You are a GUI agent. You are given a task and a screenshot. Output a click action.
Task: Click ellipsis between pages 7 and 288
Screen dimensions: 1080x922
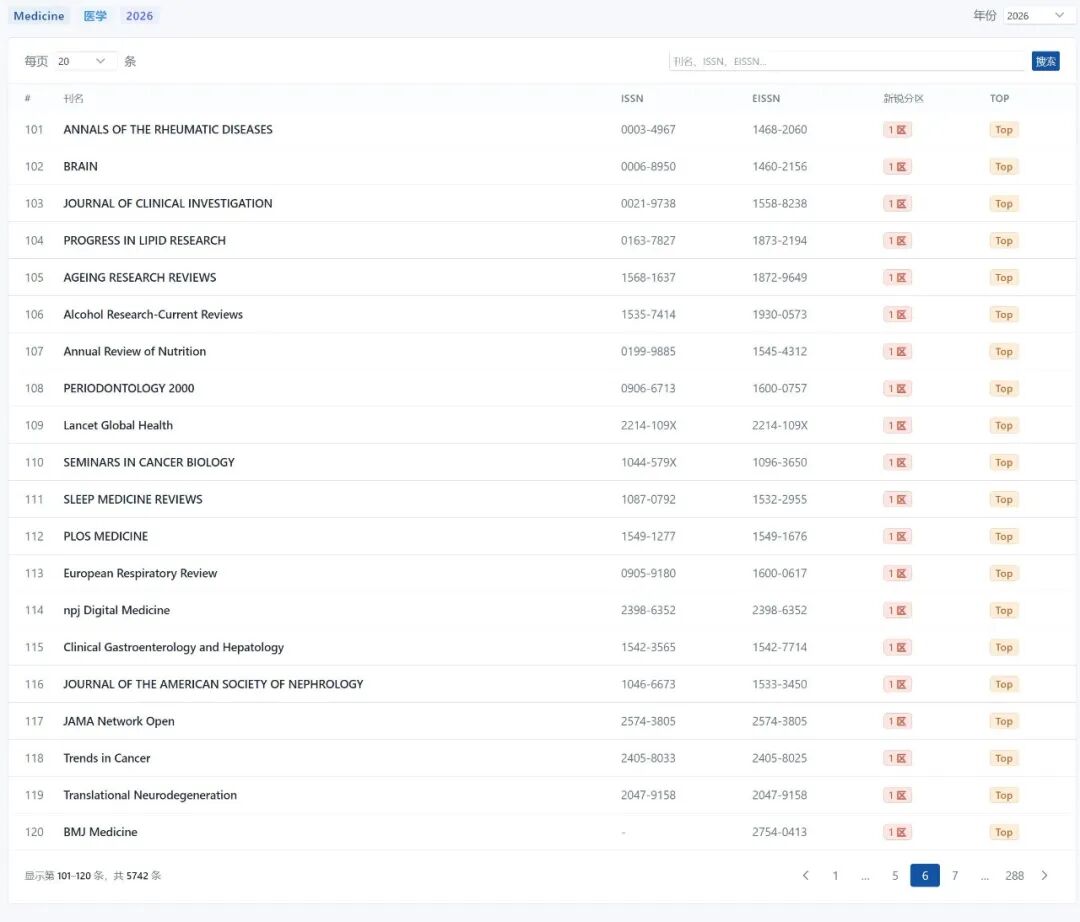pyautogui.click(x=985, y=876)
